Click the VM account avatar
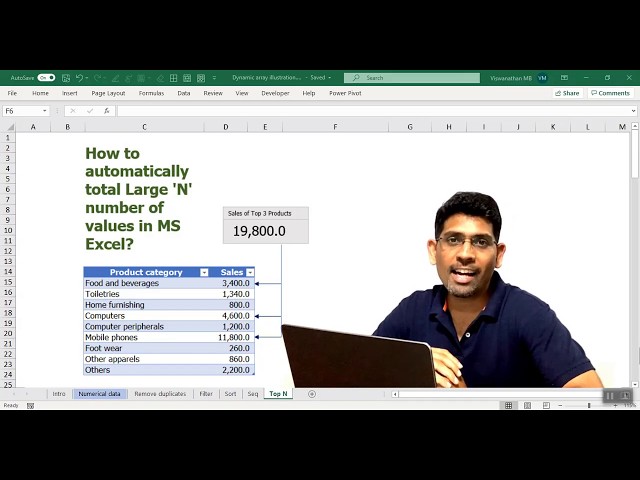Image resolution: width=640 pixels, height=480 pixels. coord(542,78)
